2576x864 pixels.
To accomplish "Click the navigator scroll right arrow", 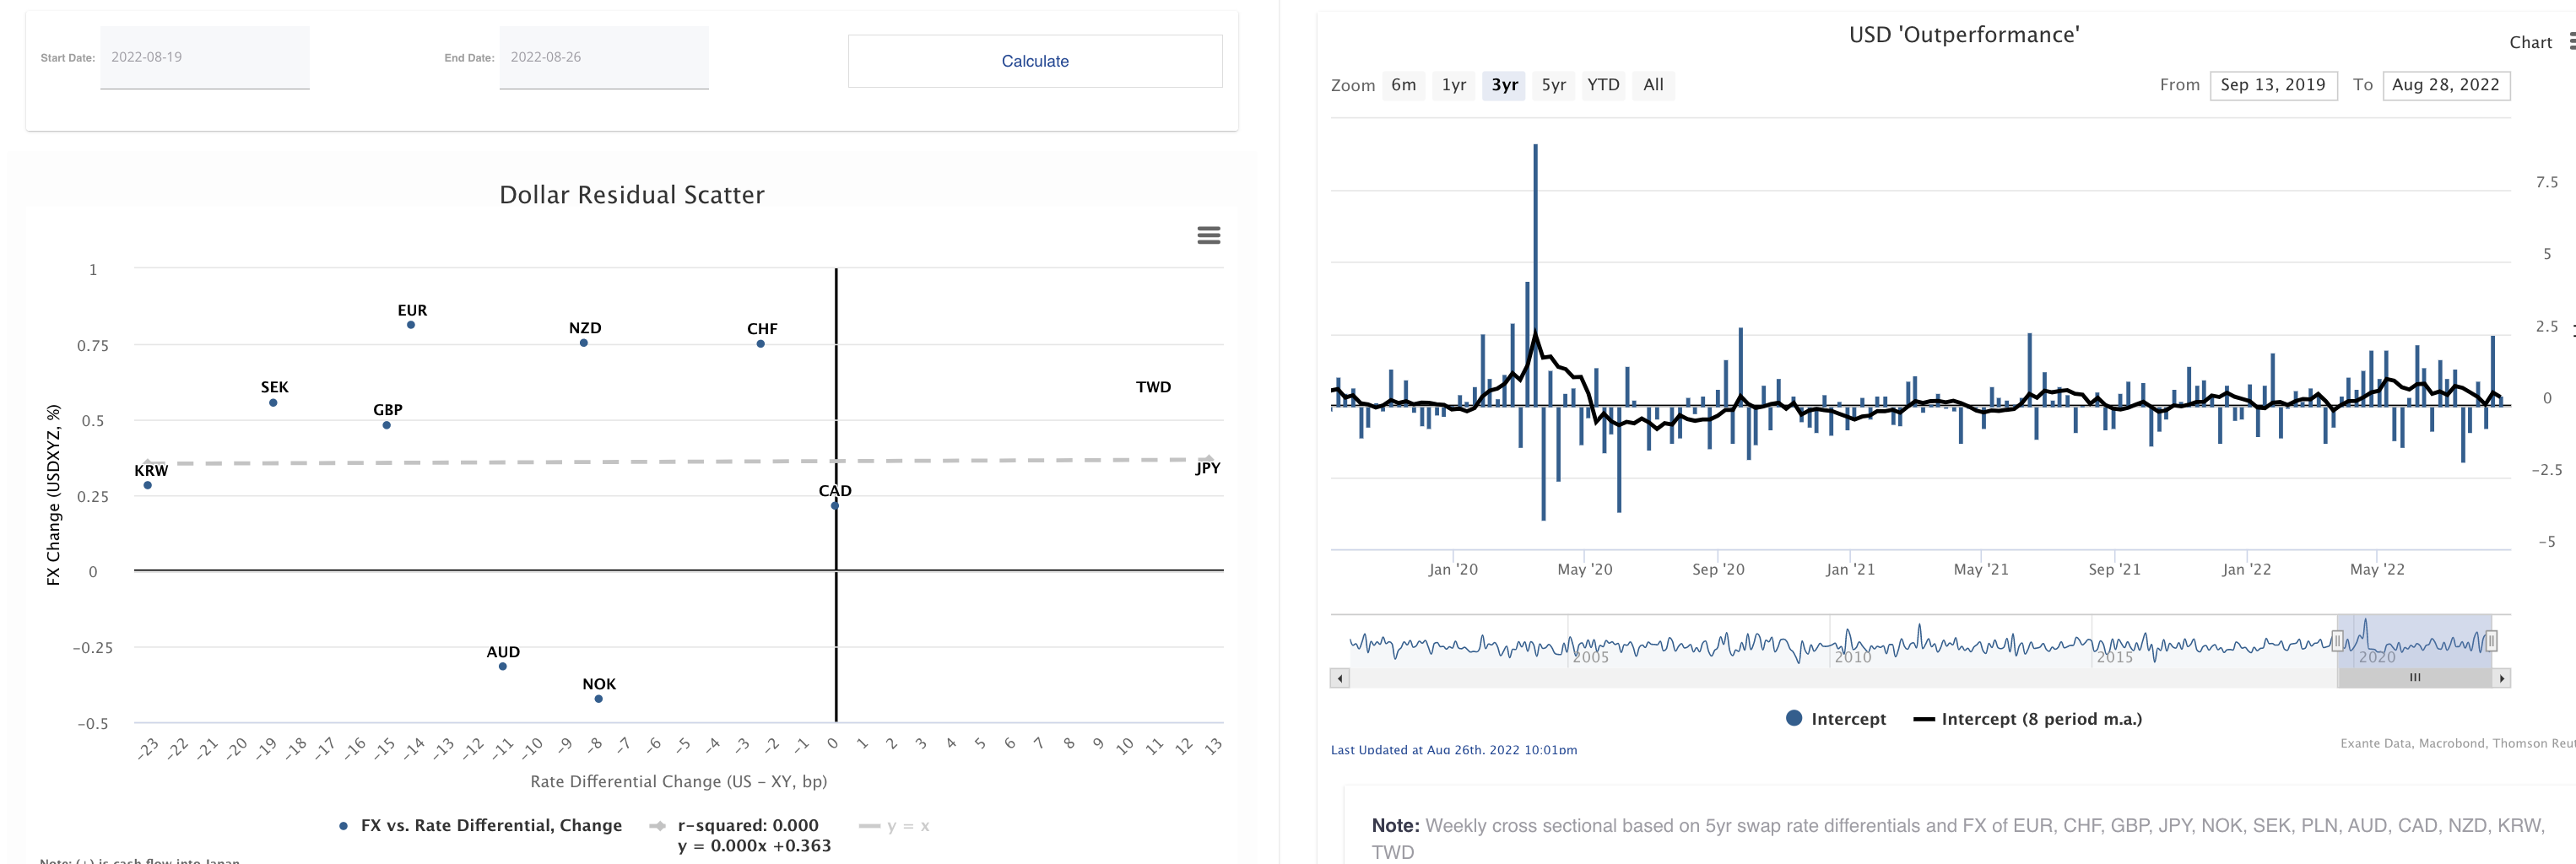I will [x=2501, y=678].
